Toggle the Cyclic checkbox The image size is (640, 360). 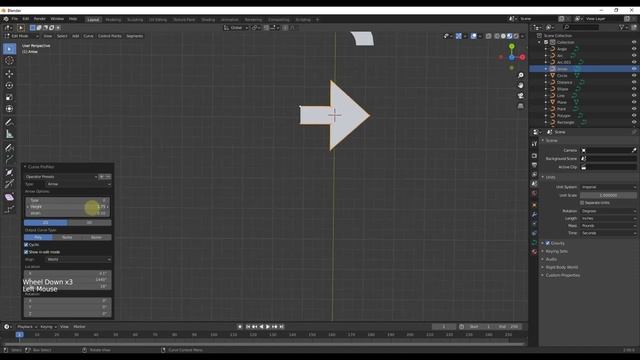point(26,245)
